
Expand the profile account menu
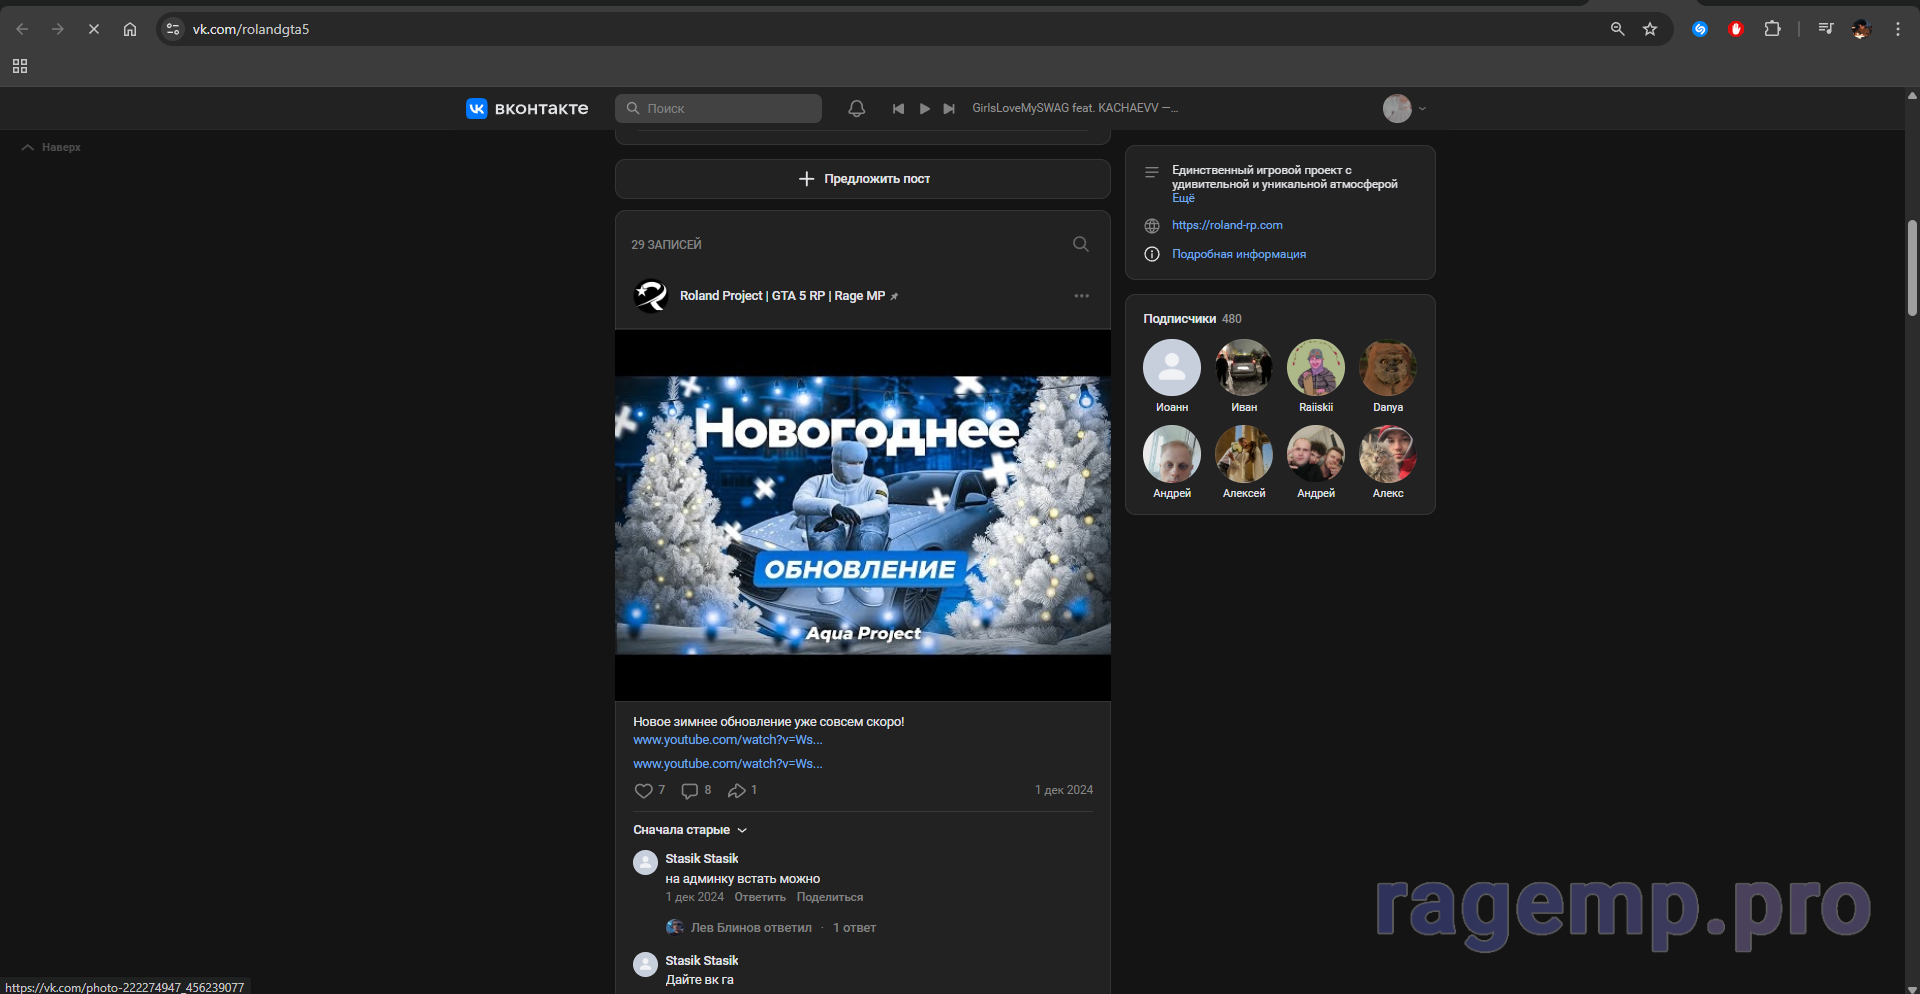tap(1405, 109)
